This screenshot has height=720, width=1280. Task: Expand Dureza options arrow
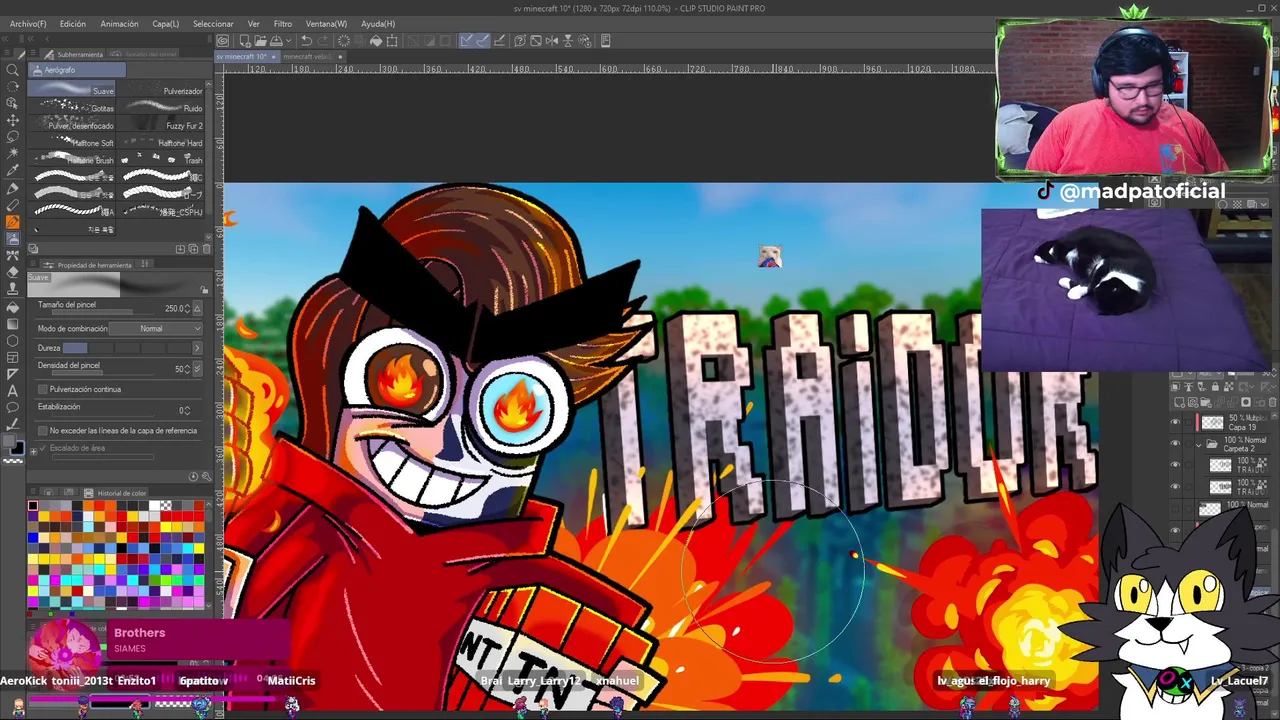point(196,348)
